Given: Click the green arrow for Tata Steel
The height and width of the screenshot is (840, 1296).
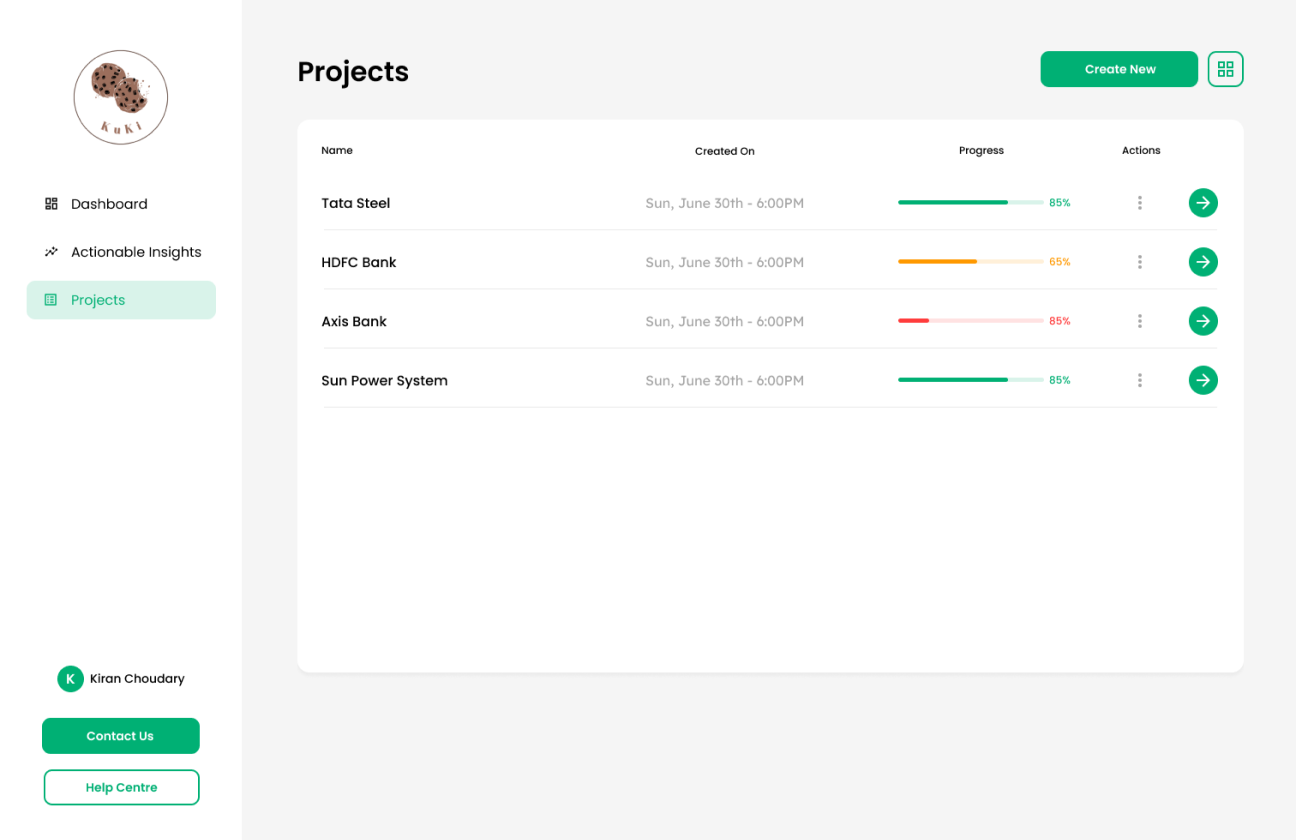Looking at the screenshot, I should coord(1203,203).
